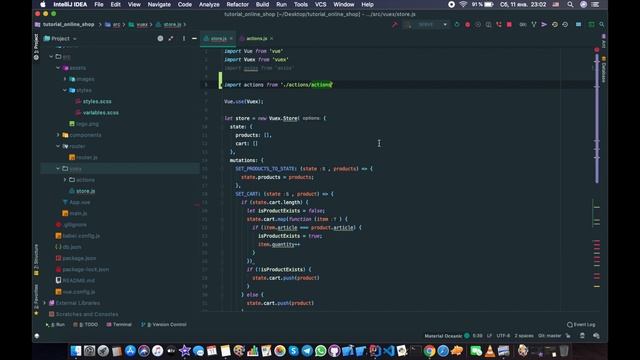Toggle the Database side tool stripe

(604, 70)
